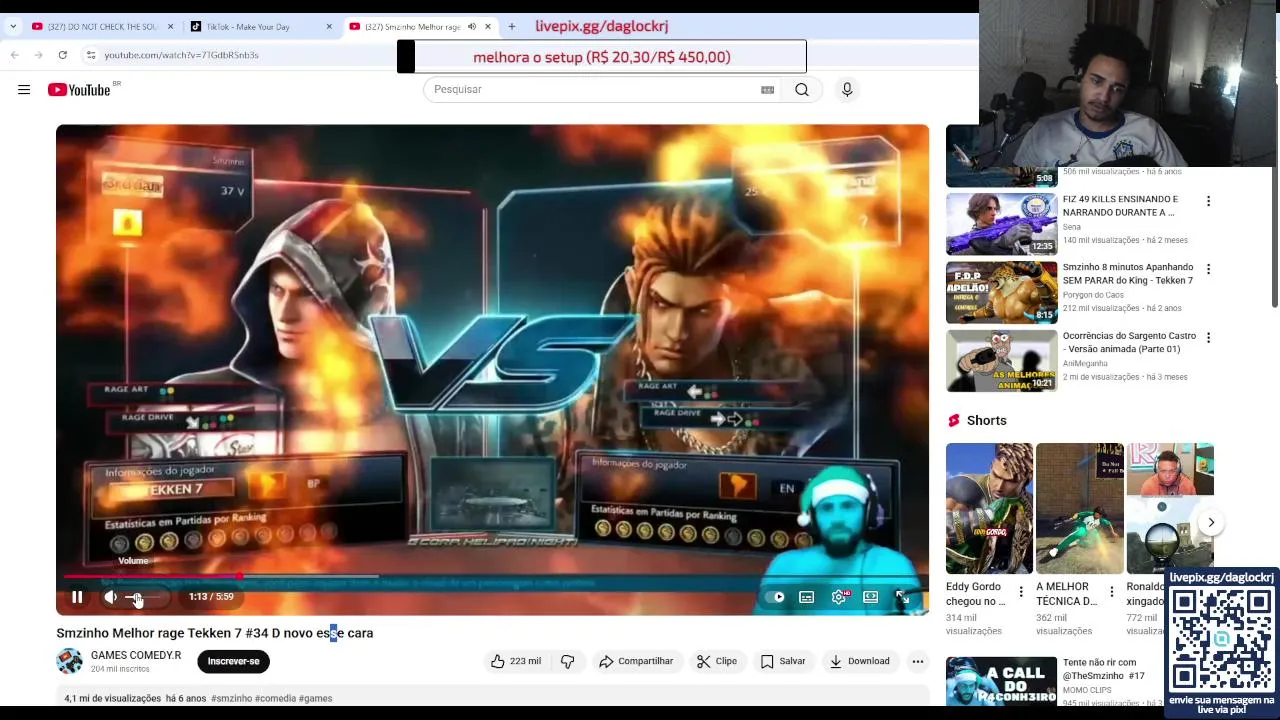Open GAMES COMEDY.R channel avatar
The image size is (1280, 720).
click(x=69, y=661)
